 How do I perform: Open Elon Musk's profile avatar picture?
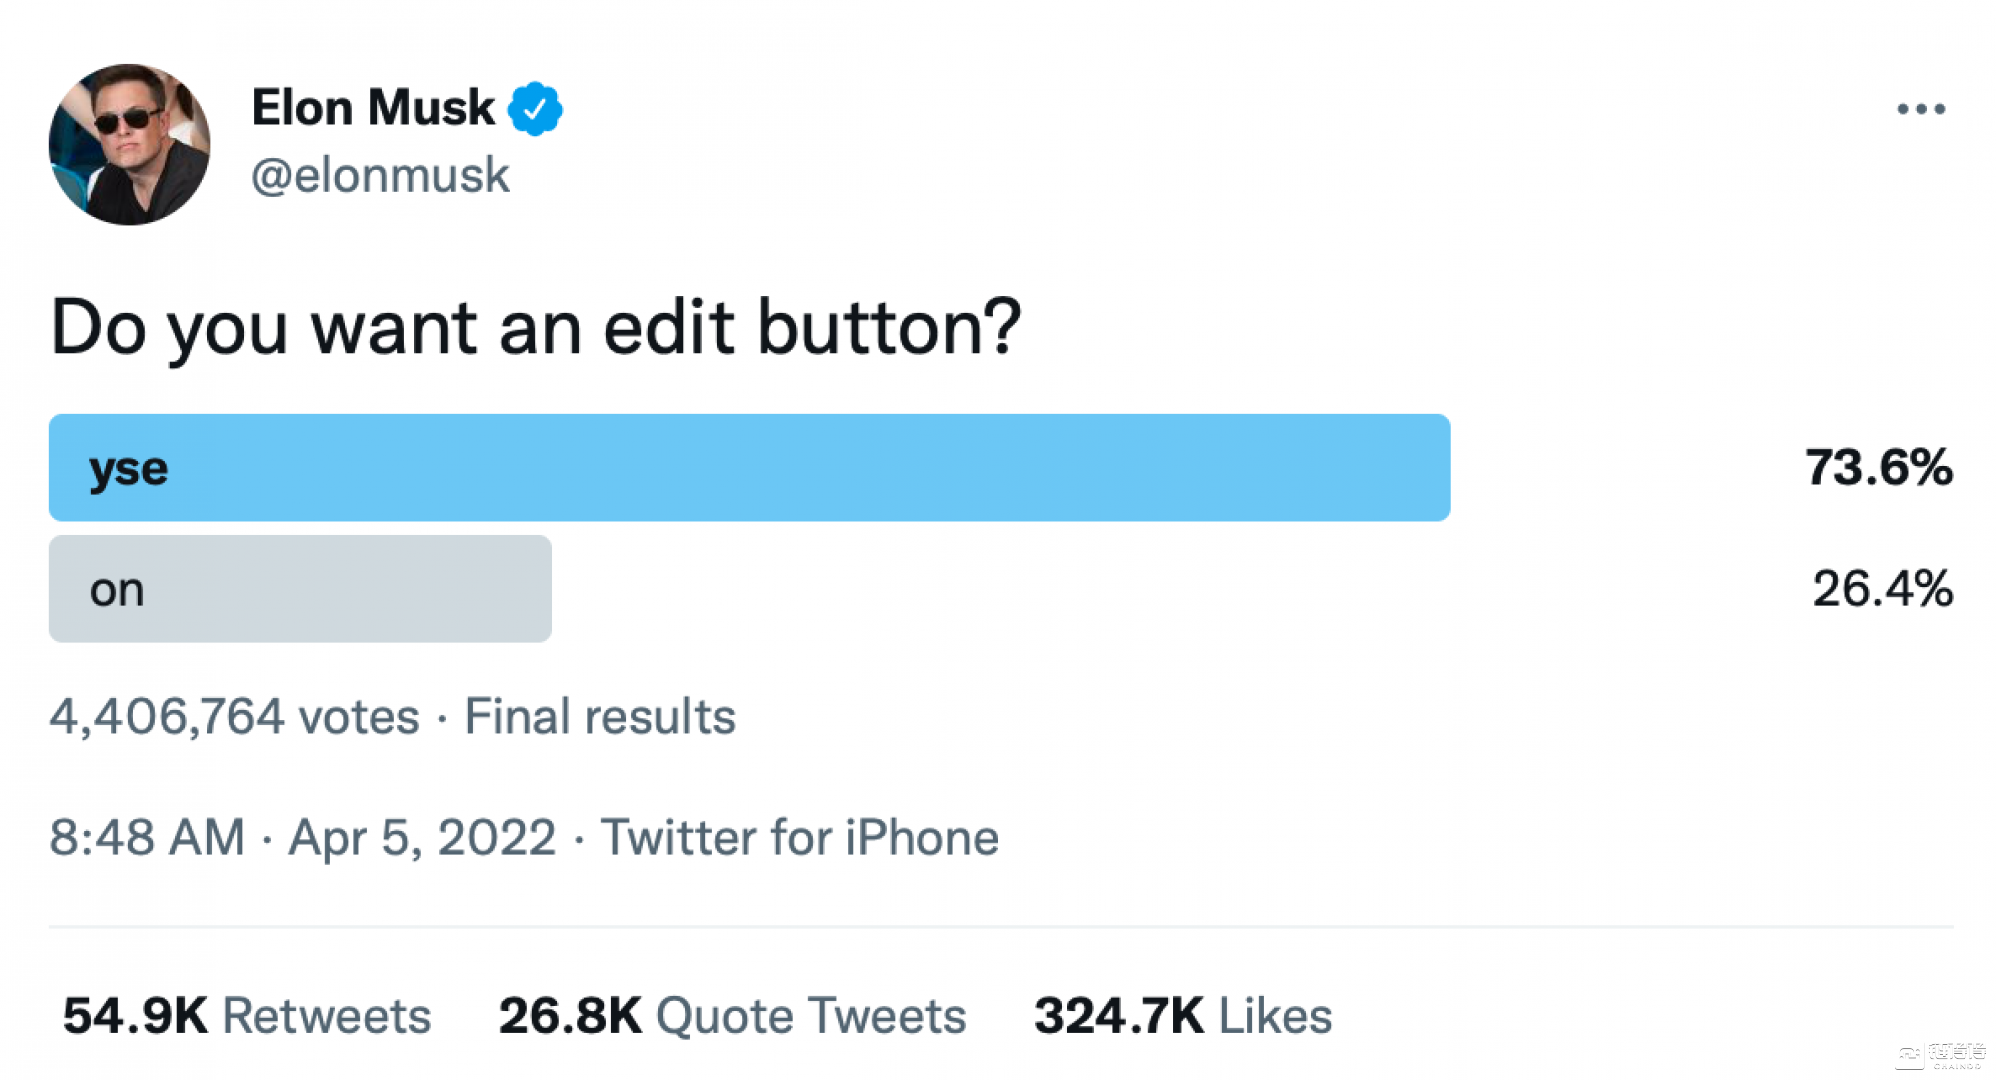click(x=130, y=145)
